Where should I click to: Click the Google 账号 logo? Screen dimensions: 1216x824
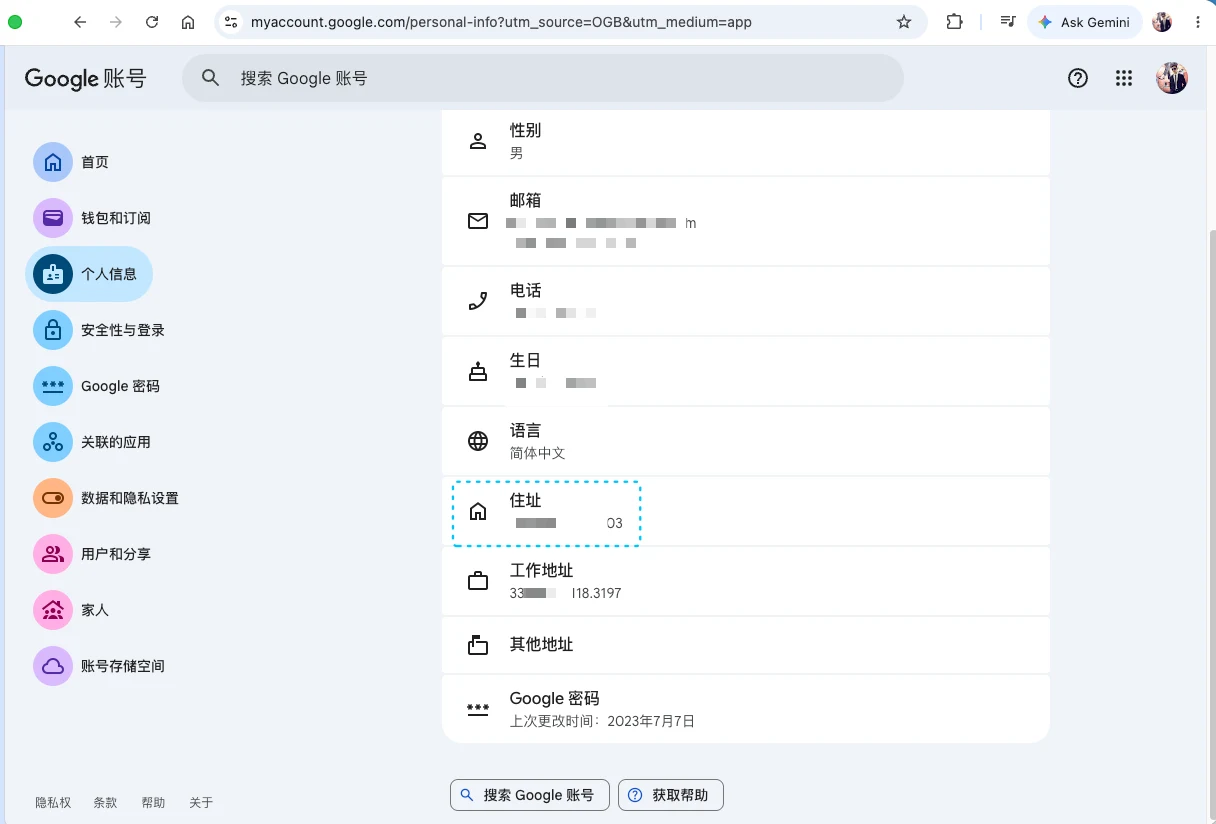(86, 78)
